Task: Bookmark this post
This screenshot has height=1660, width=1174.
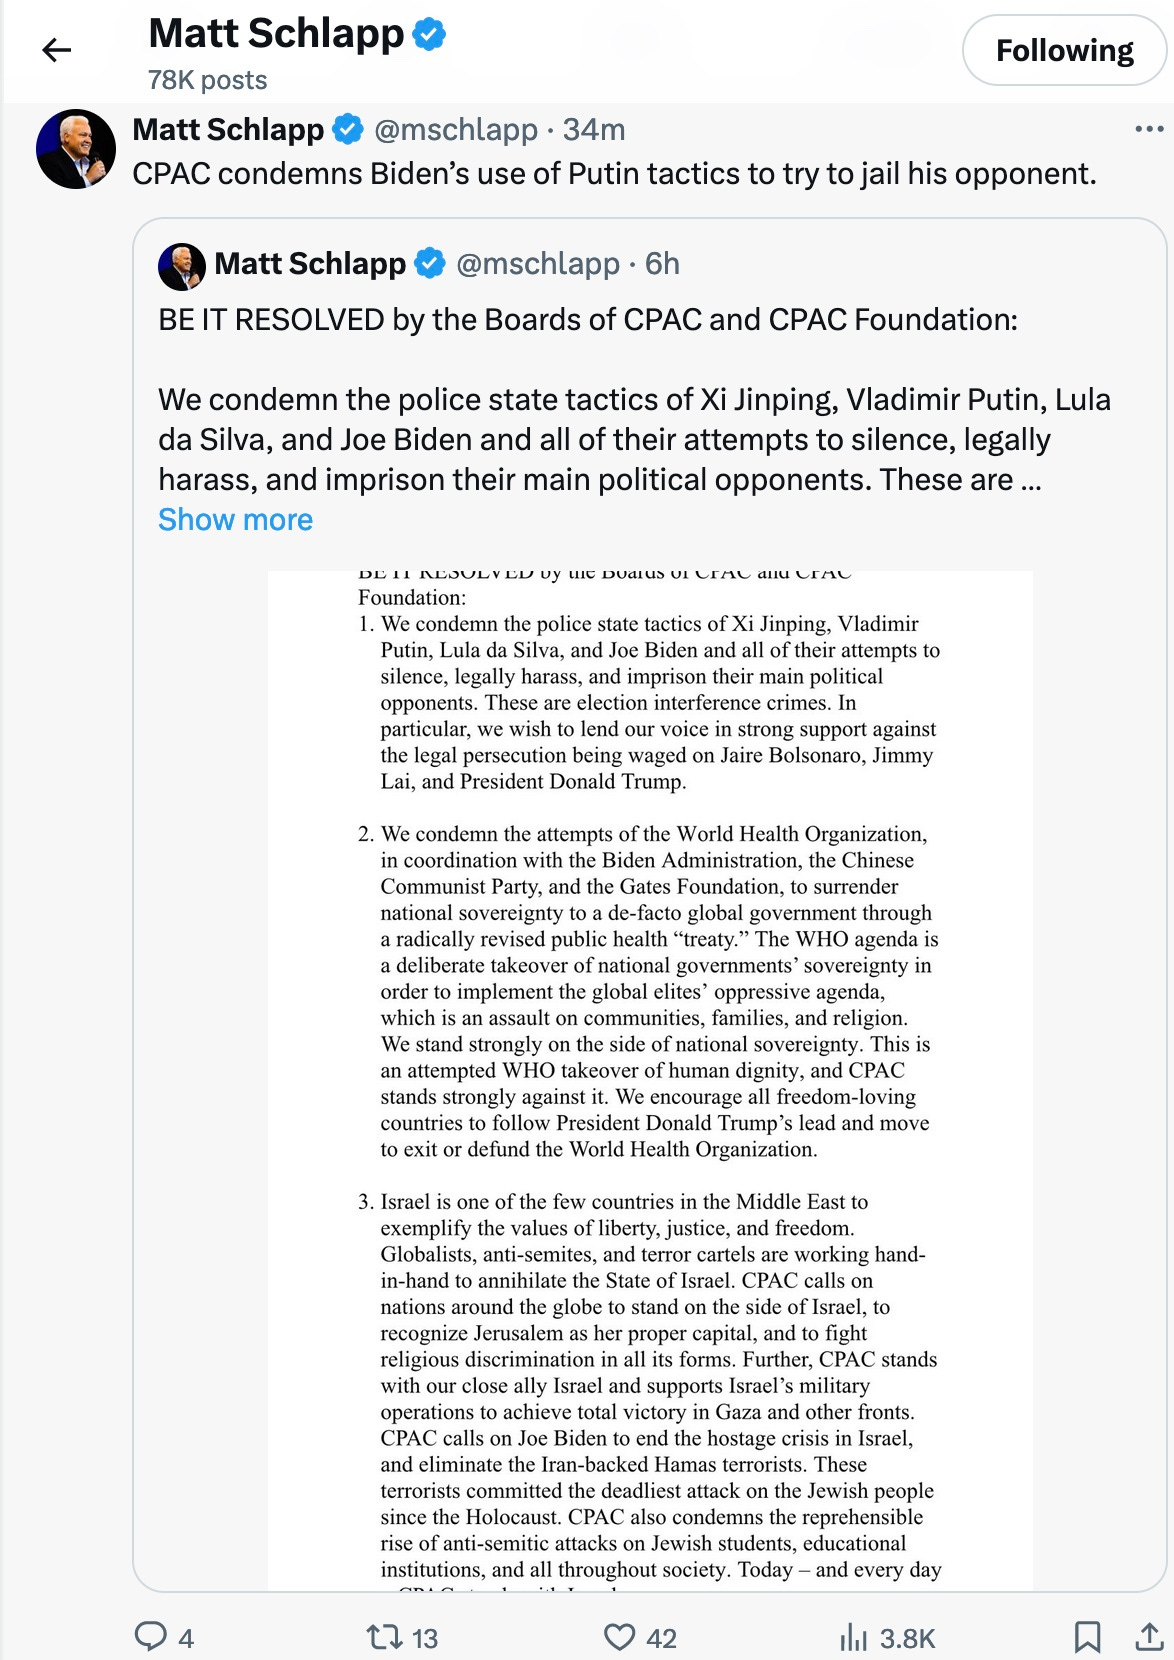Action: pyautogui.click(x=1087, y=1637)
